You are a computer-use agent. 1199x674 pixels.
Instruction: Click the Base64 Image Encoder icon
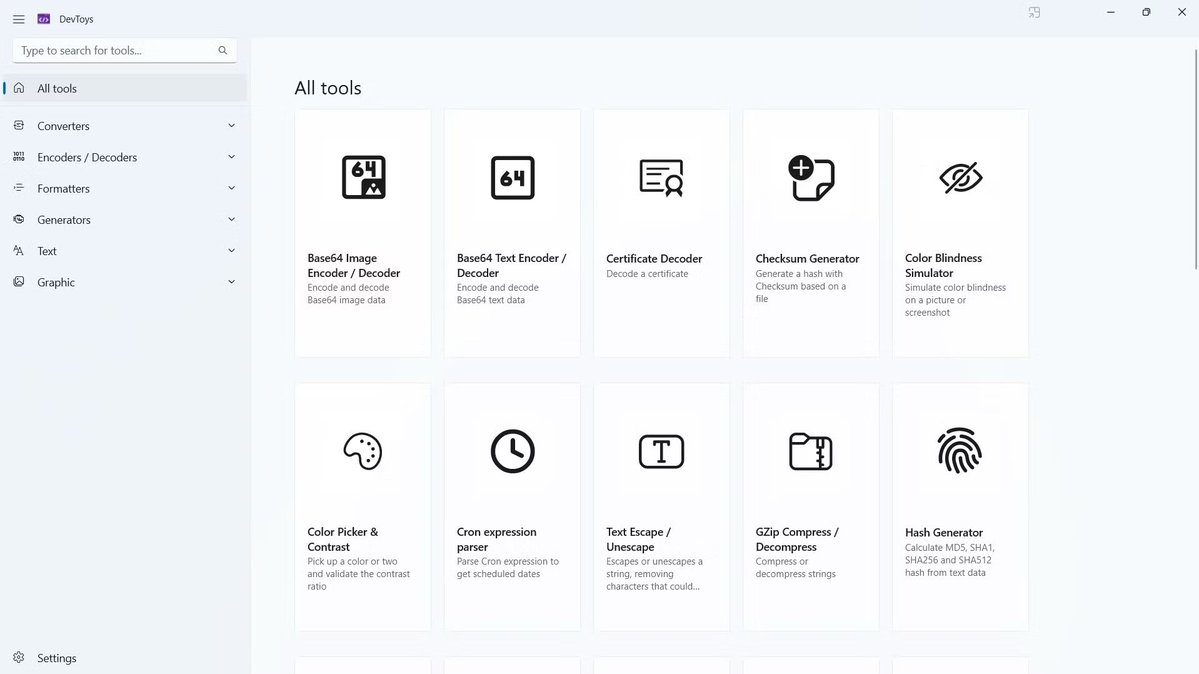pos(363,177)
